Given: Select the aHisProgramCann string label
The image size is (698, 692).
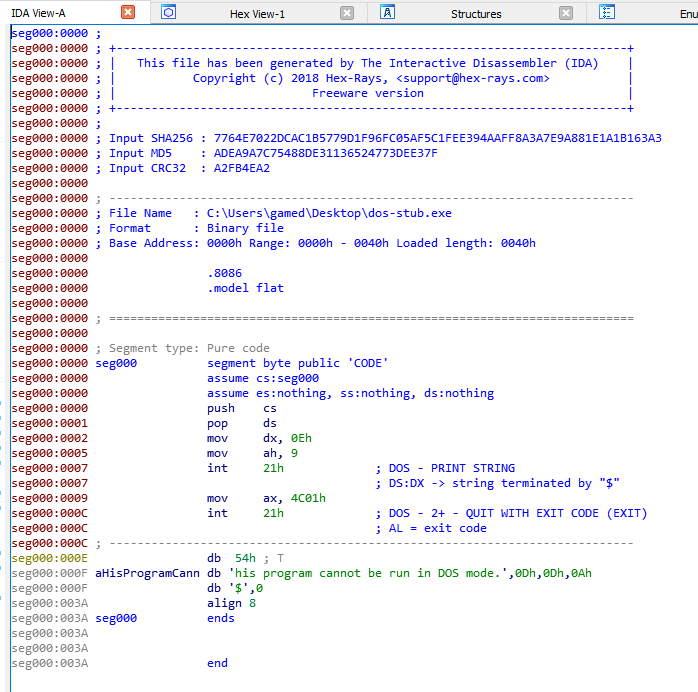Looking at the screenshot, I should pyautogui.click(x=149, y=573).
